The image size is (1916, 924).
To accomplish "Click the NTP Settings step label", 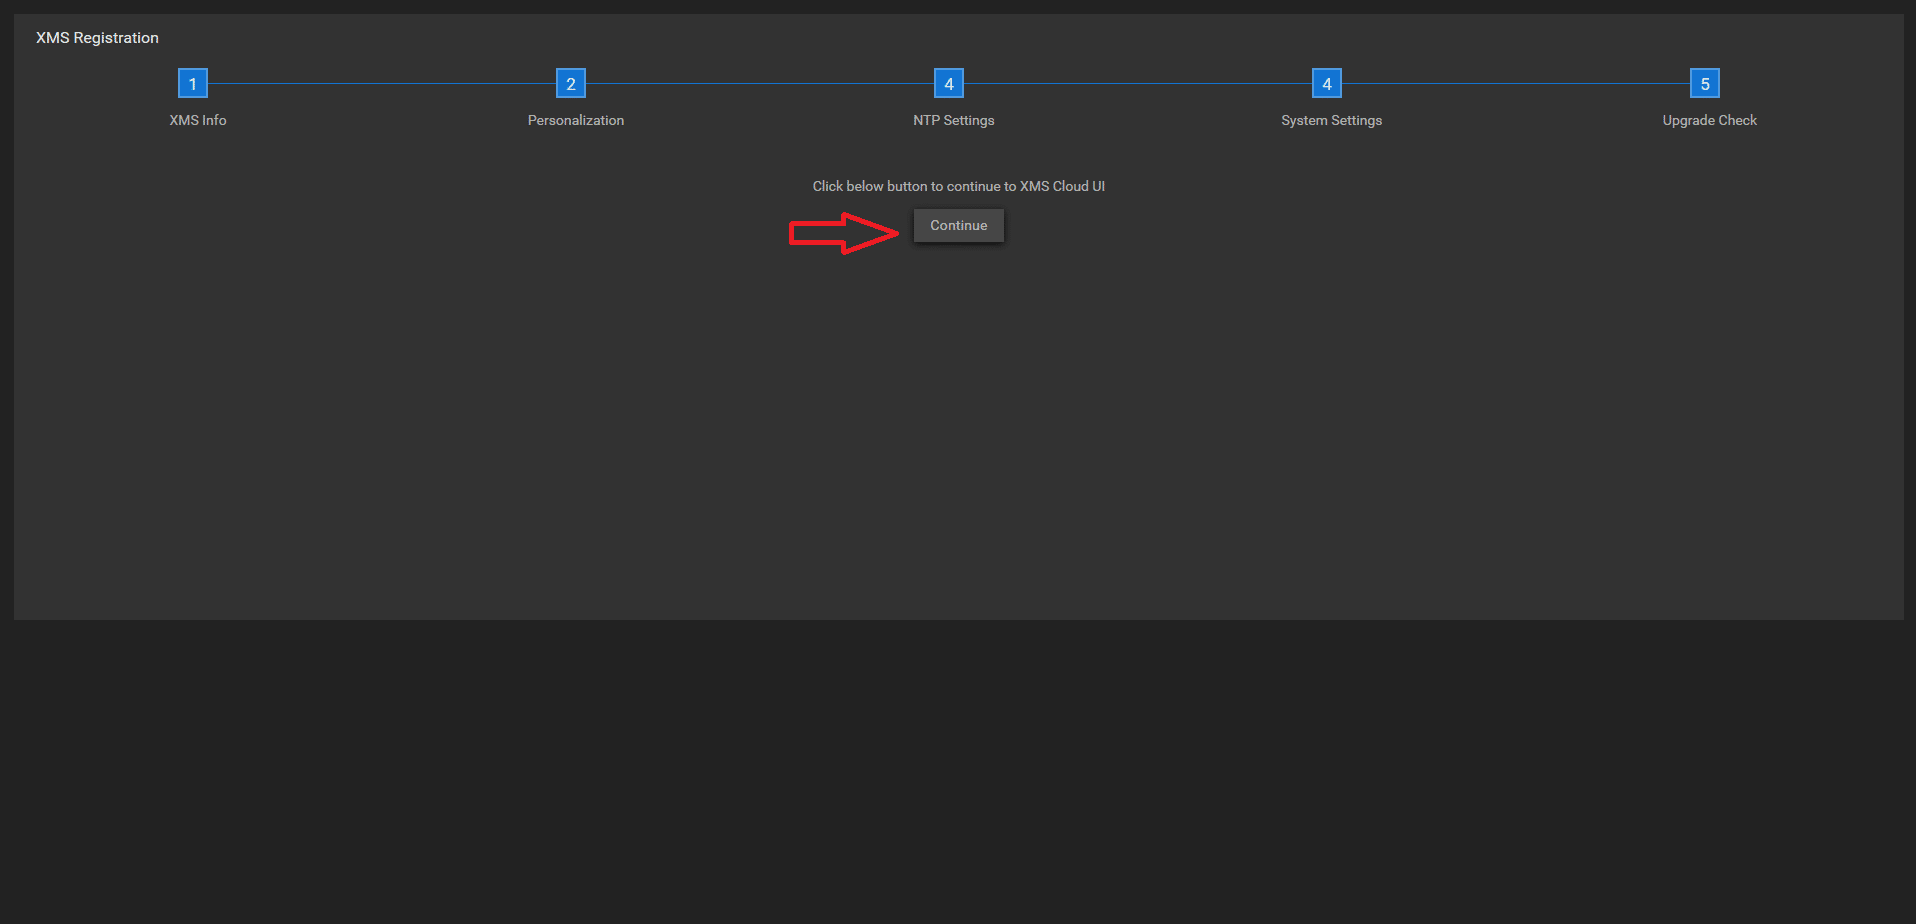I will point(954,120).
